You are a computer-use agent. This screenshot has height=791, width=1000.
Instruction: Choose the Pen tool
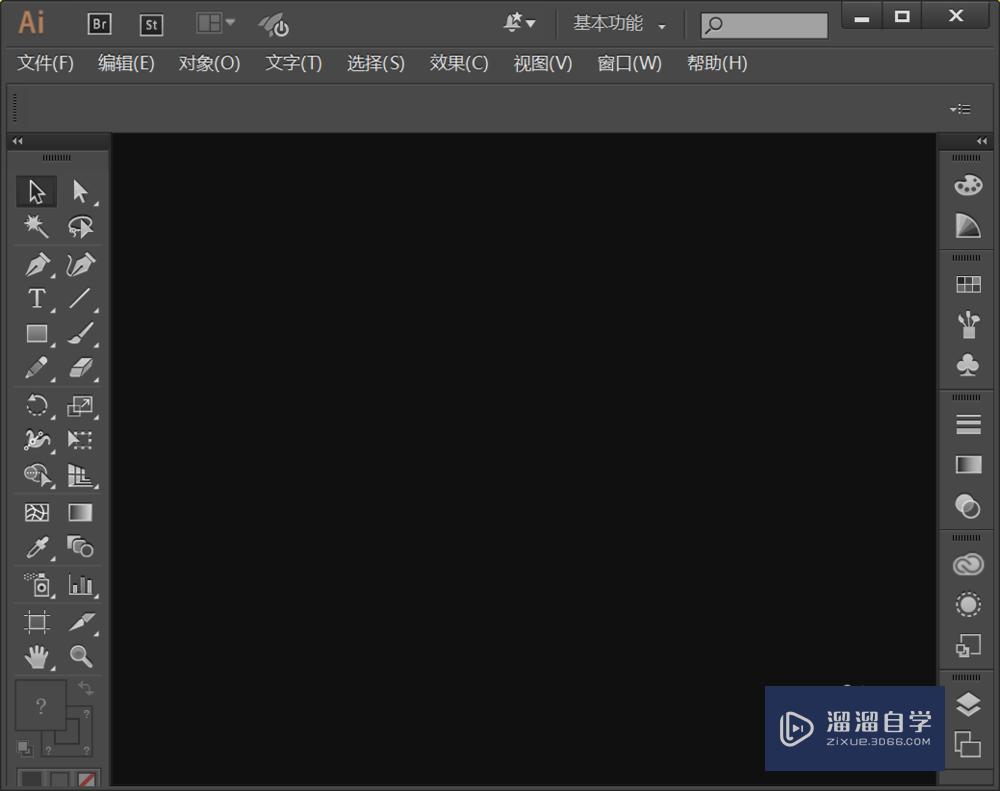(36, 263)
